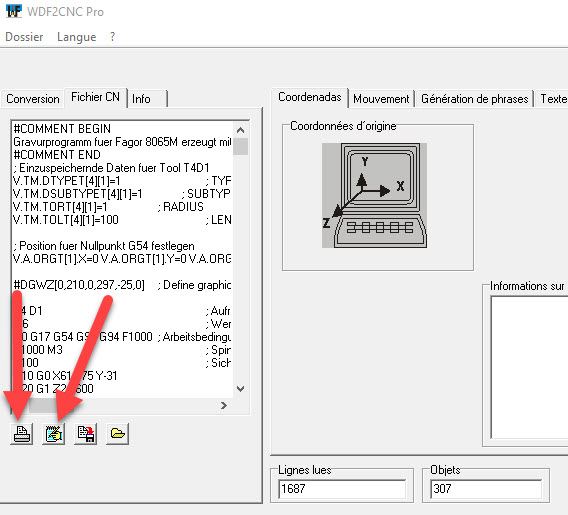568x515 pixels.
Task: Open the Langue menu
Action: coord(77,37)
